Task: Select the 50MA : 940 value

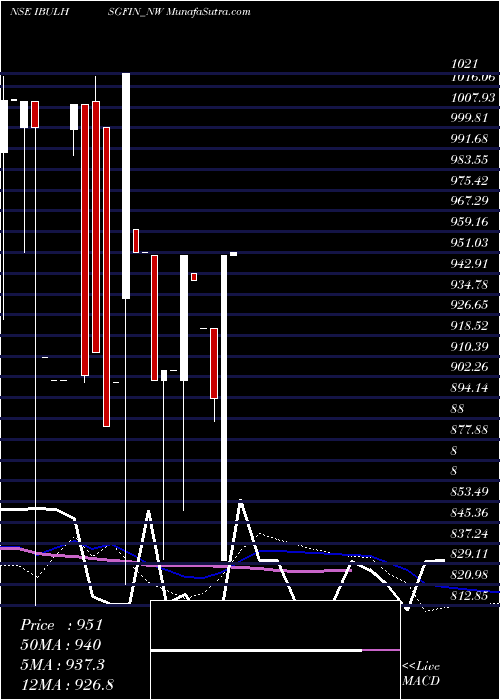Action: (x=60, y=645)
